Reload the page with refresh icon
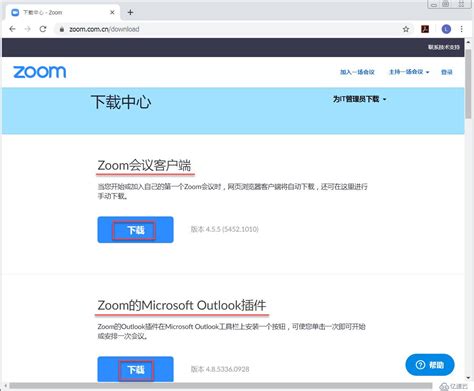The height and width of the screenshot is (391, 474). pyautogui.click(x=43, y=29)
